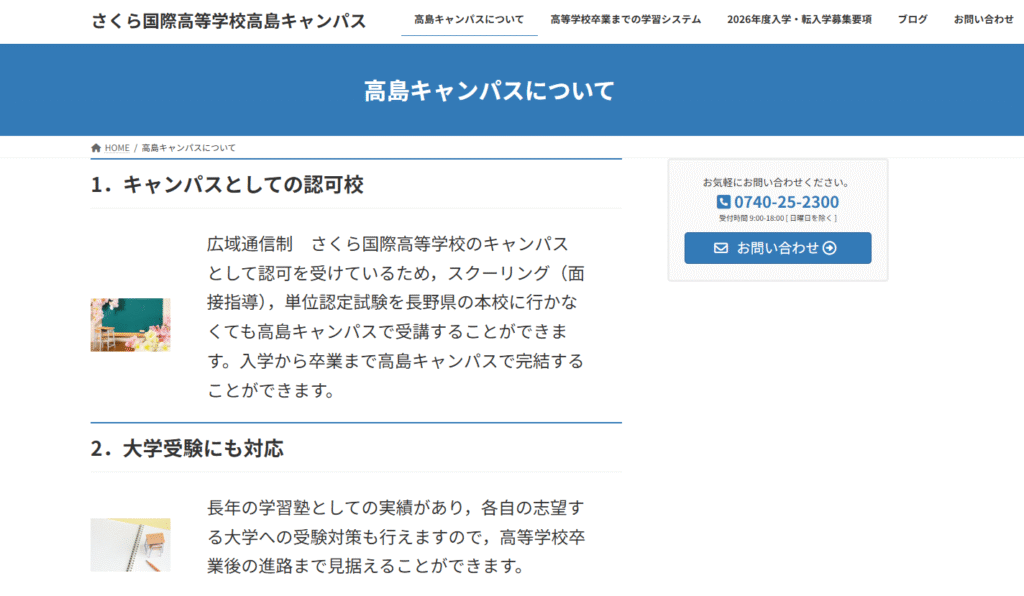Click the home icon in the breadcrumb
The image size is (1024, 596).
(x=96, y=148)
